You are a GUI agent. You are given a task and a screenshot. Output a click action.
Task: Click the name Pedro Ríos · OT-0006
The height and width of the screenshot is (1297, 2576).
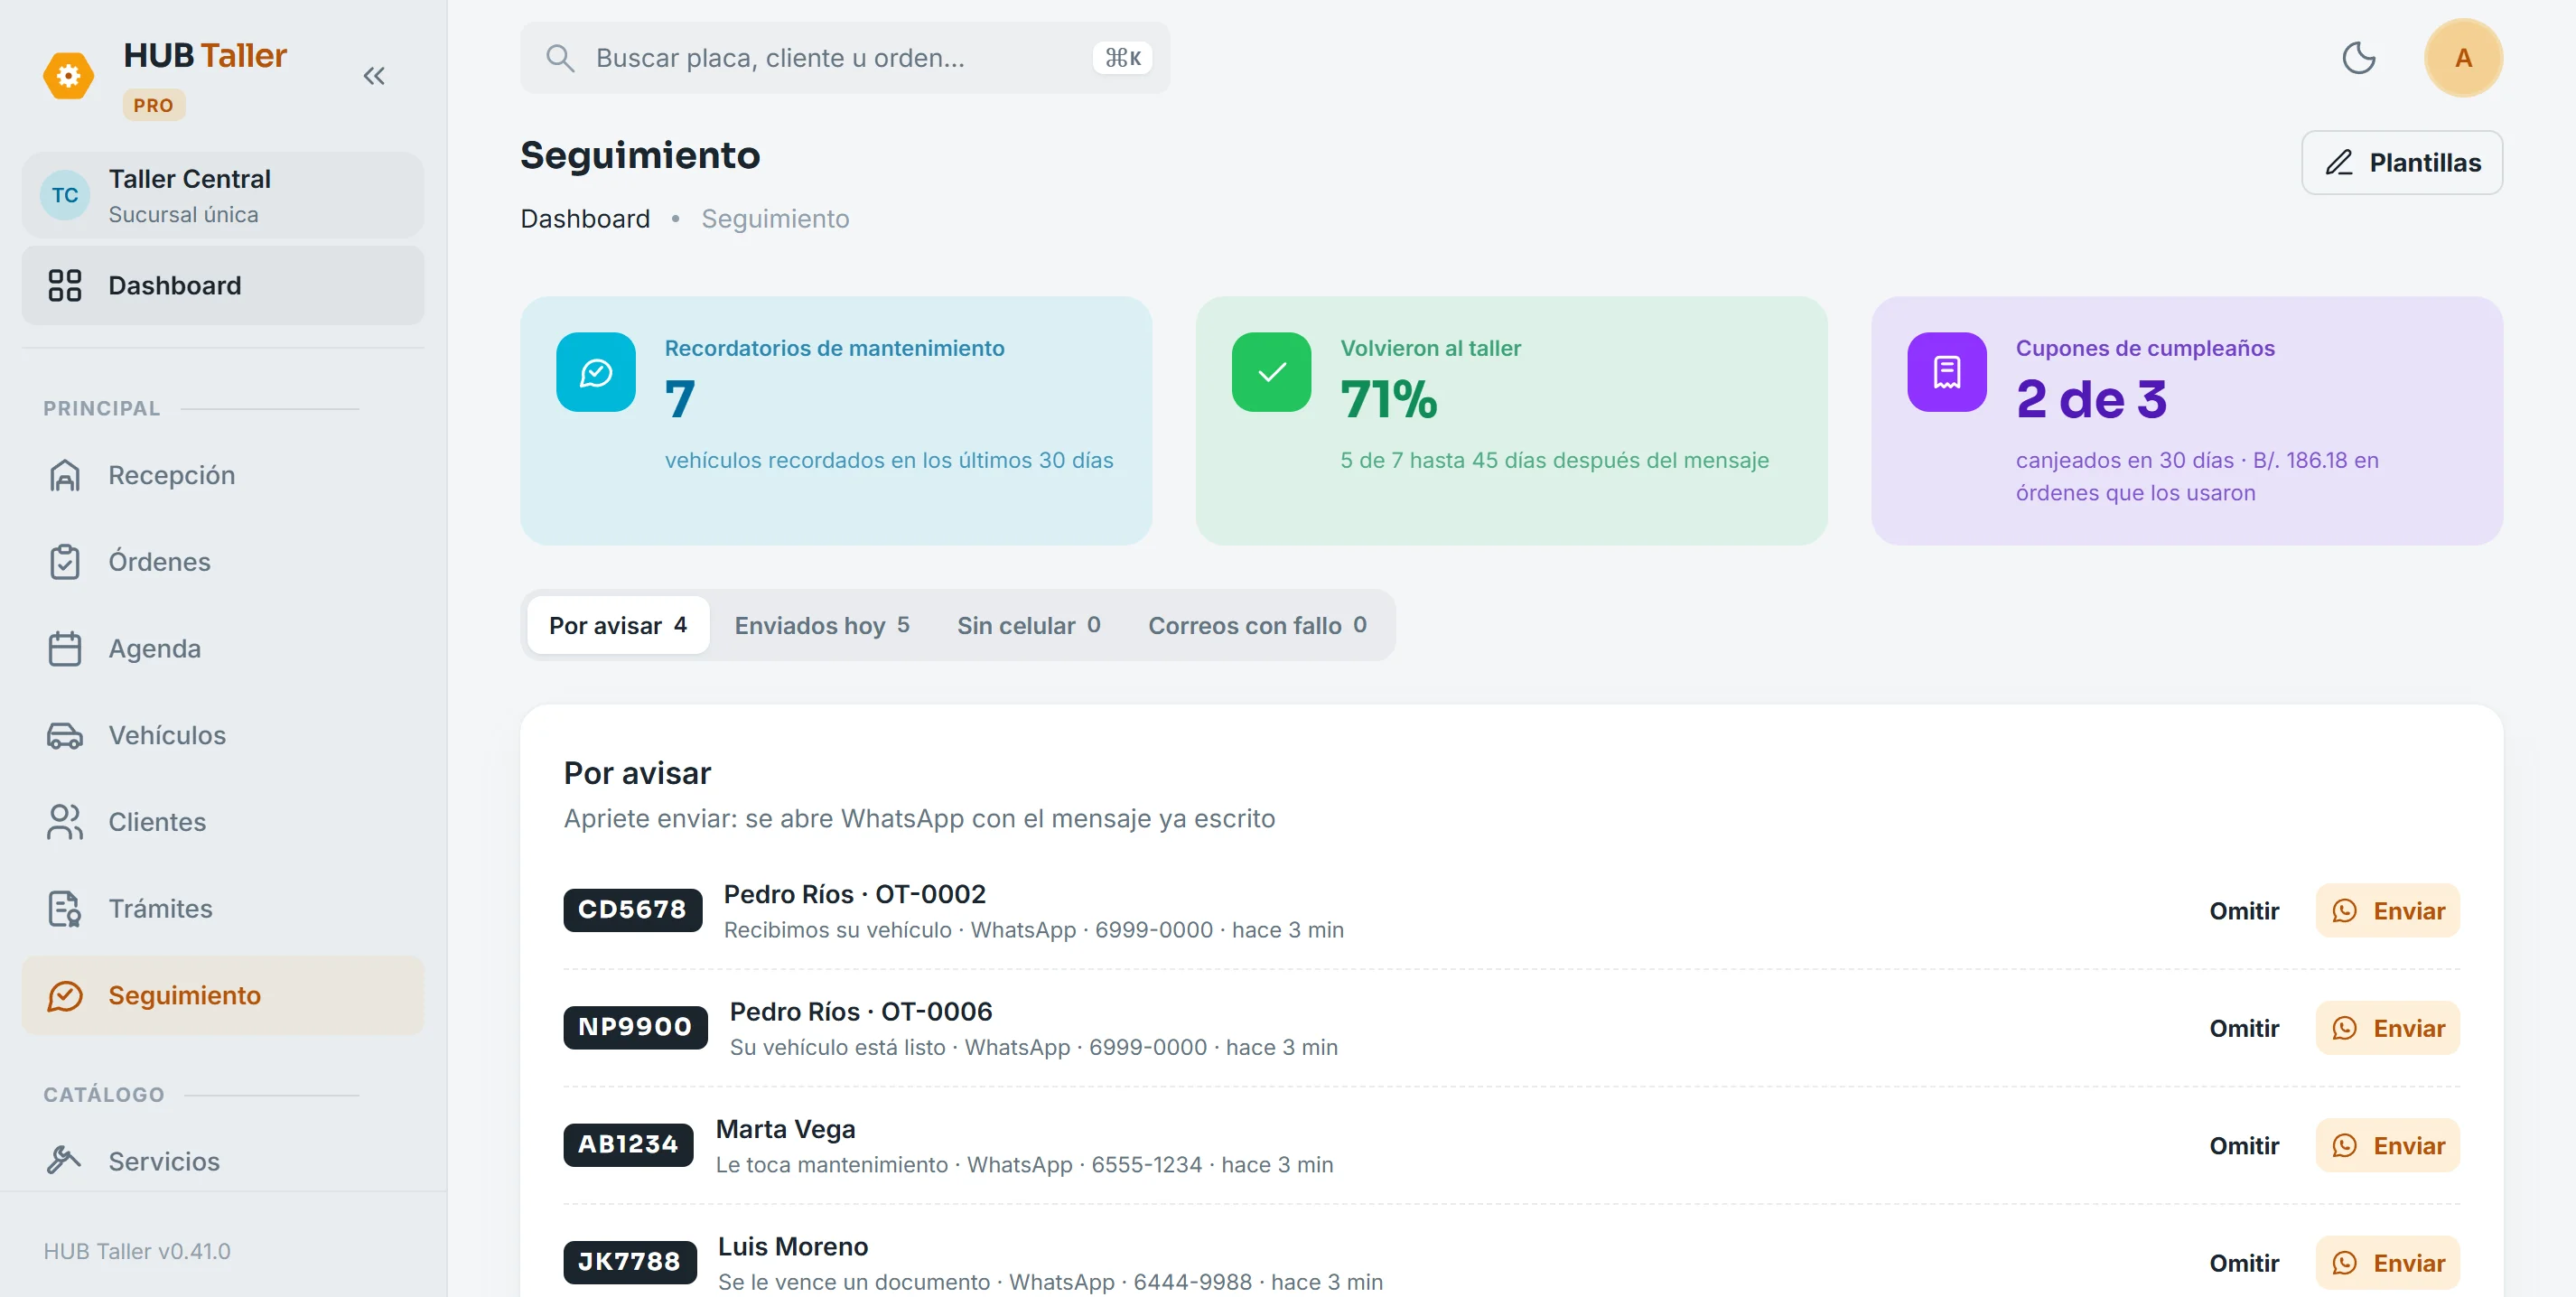point(860,1011)
